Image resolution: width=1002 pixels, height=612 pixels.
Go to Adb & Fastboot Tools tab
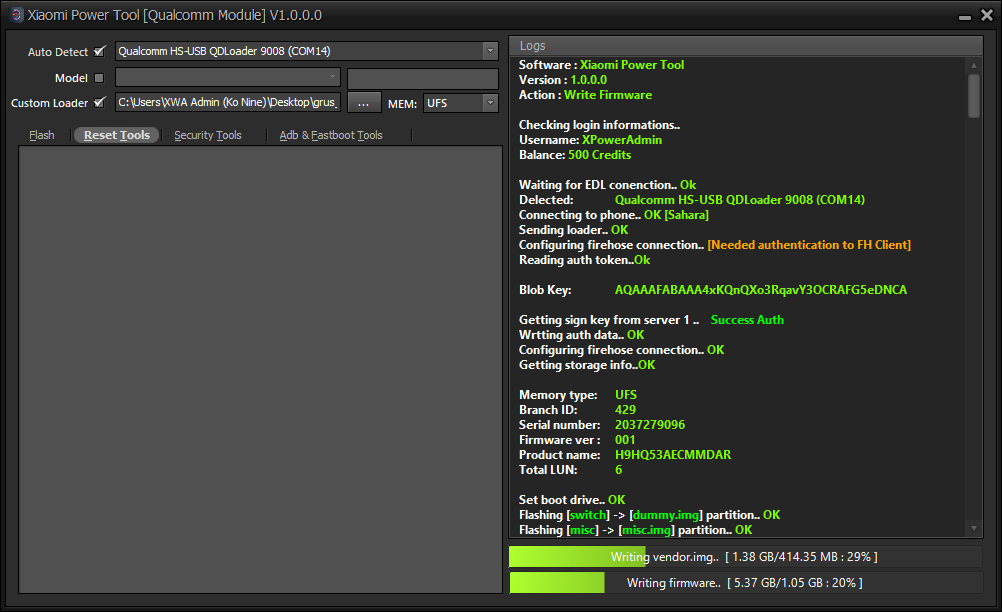pyautogui.click(x=331, y=135)
